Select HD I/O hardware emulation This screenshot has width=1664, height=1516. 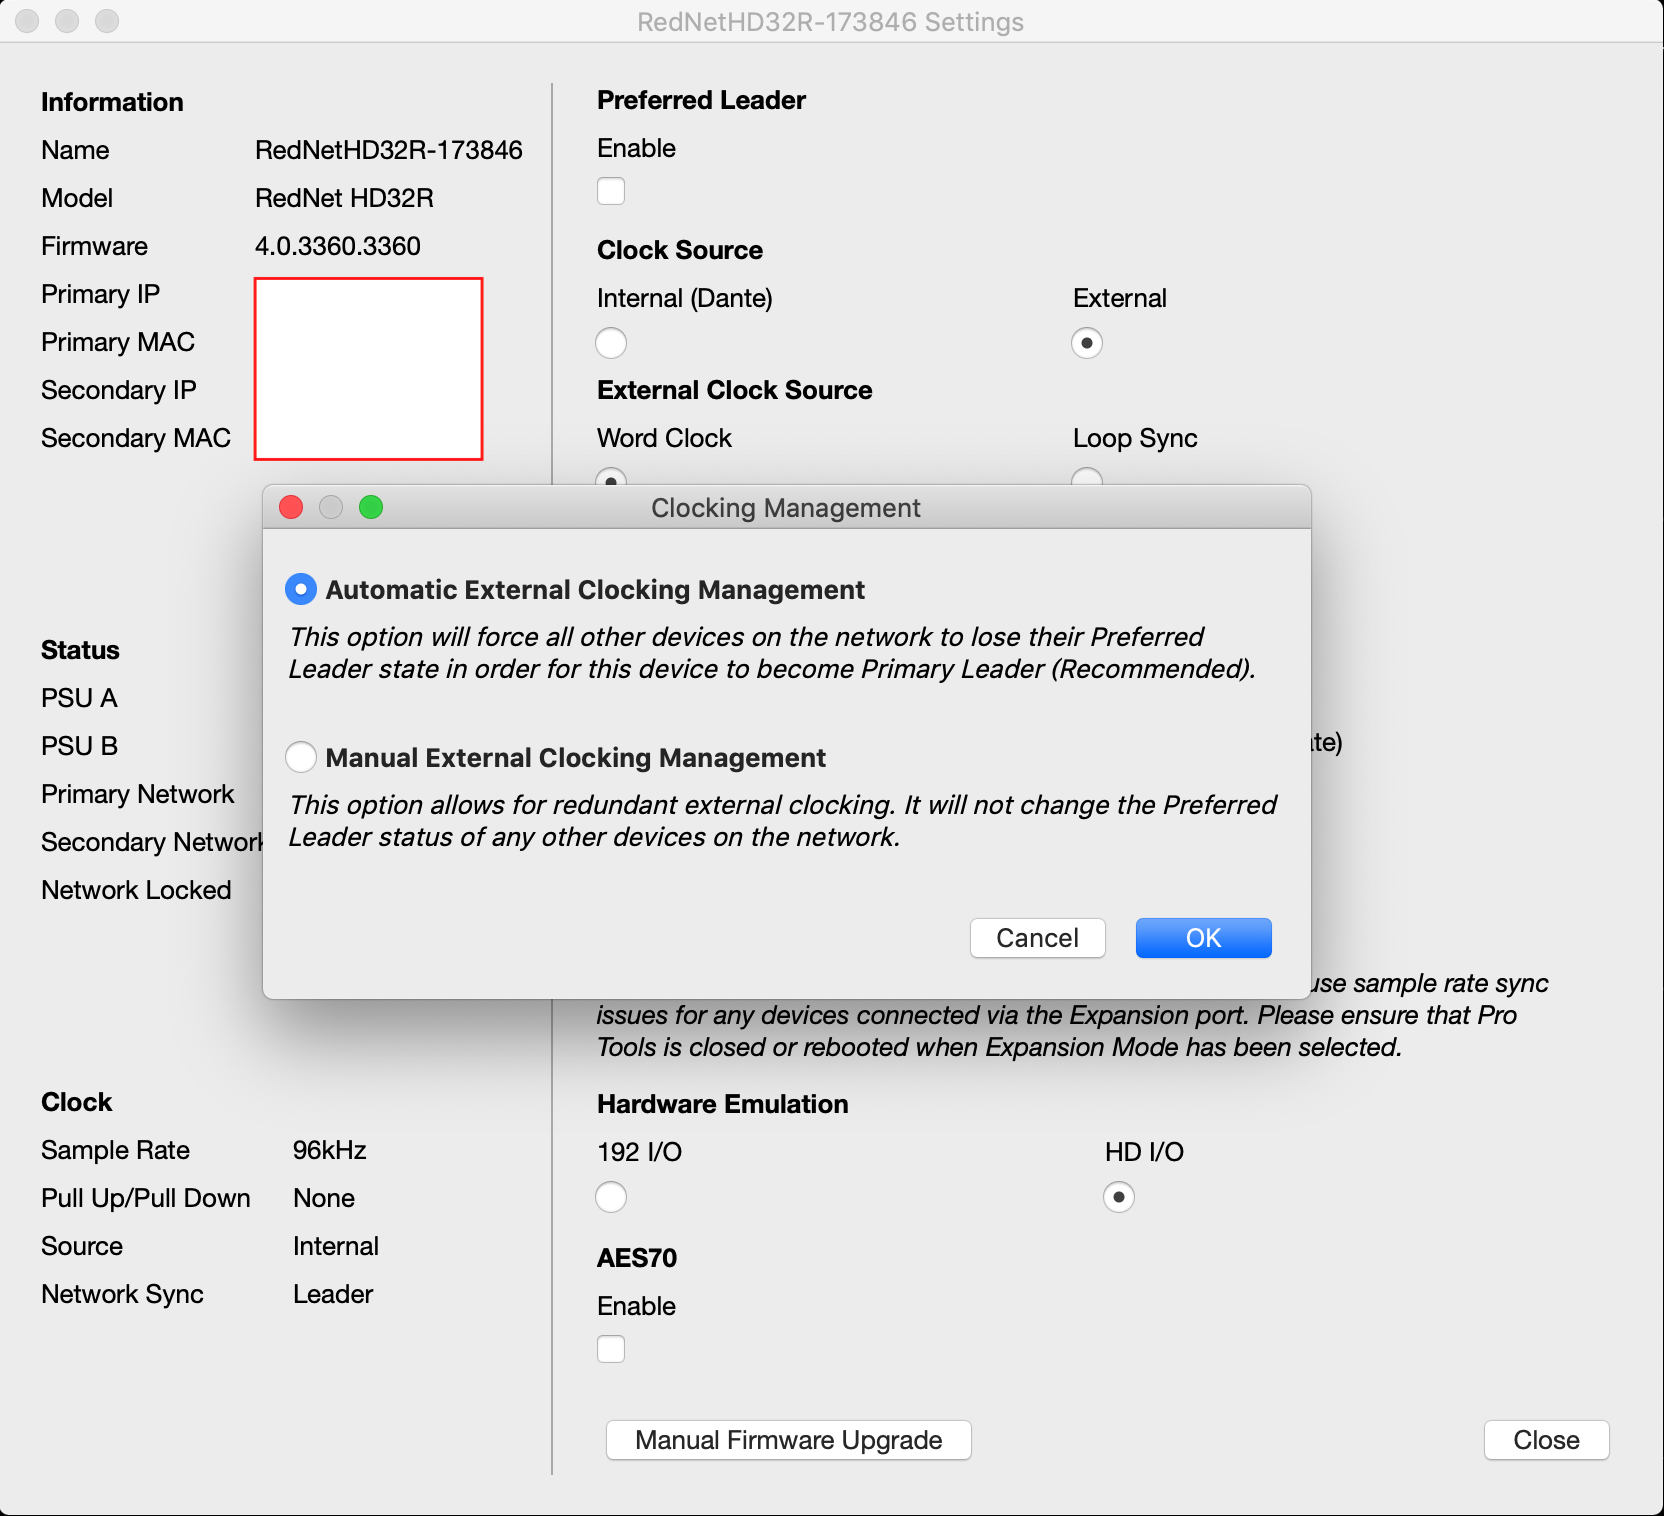click(x=1119, y=1197)
